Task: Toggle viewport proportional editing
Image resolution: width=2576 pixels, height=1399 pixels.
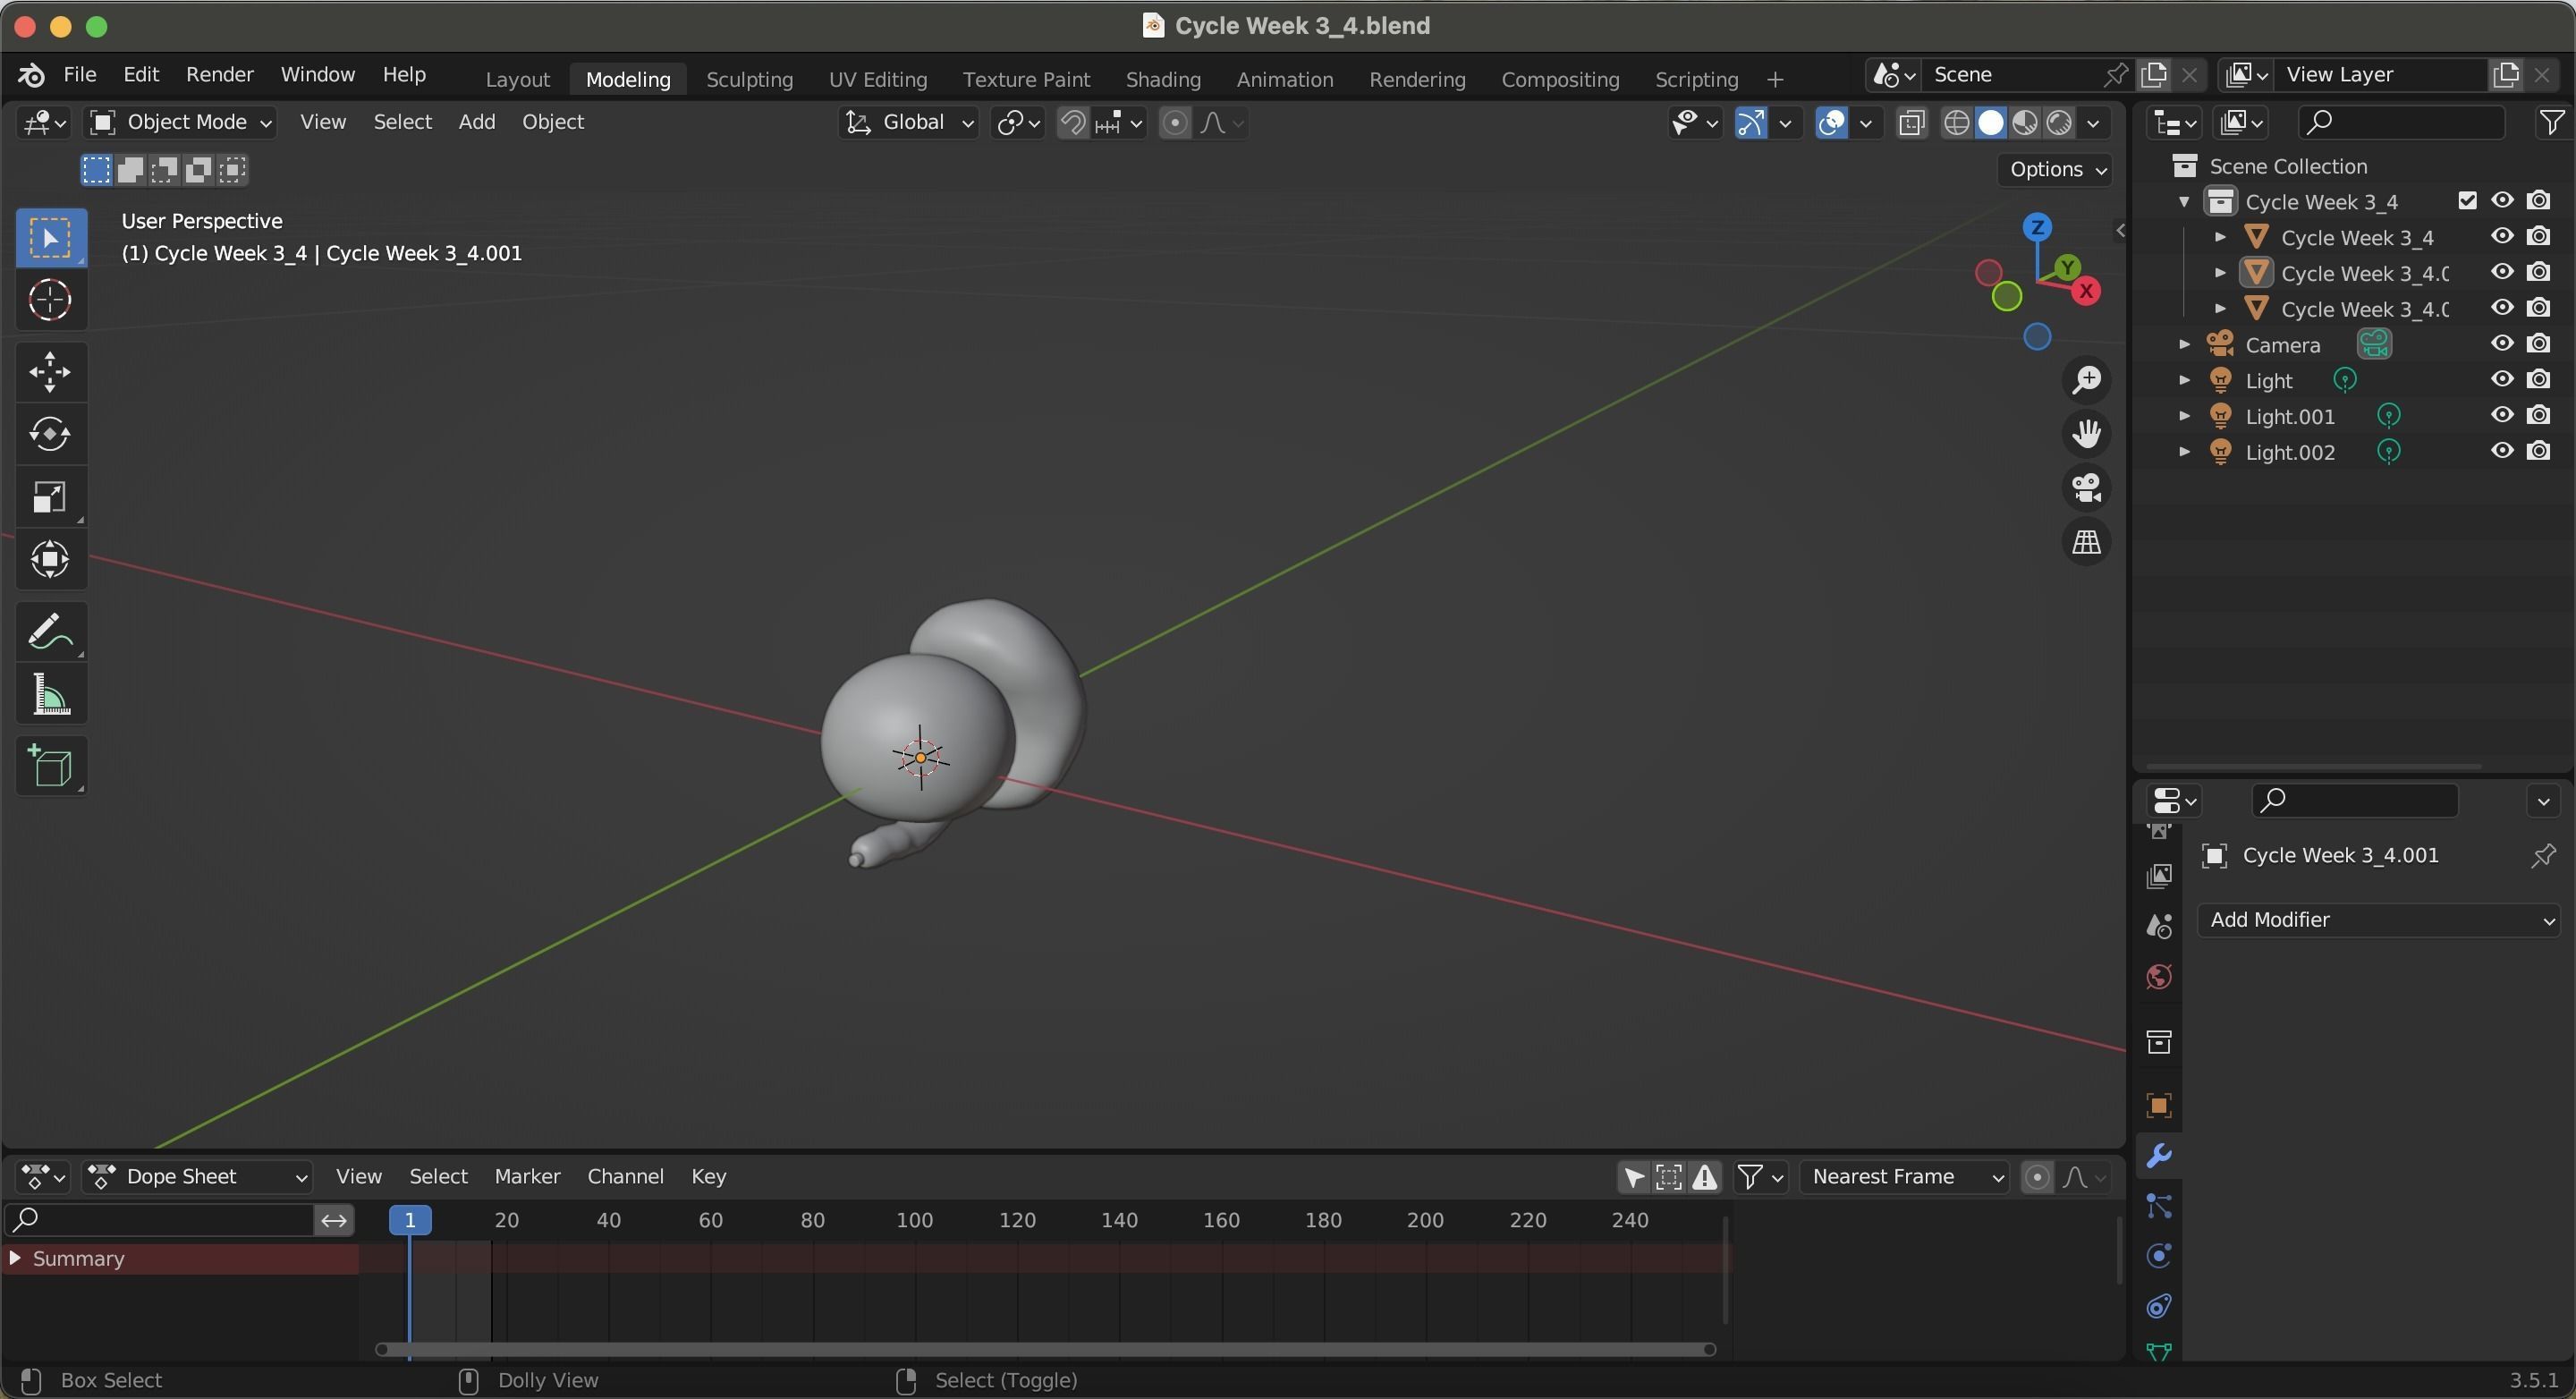Action: 1175,123
